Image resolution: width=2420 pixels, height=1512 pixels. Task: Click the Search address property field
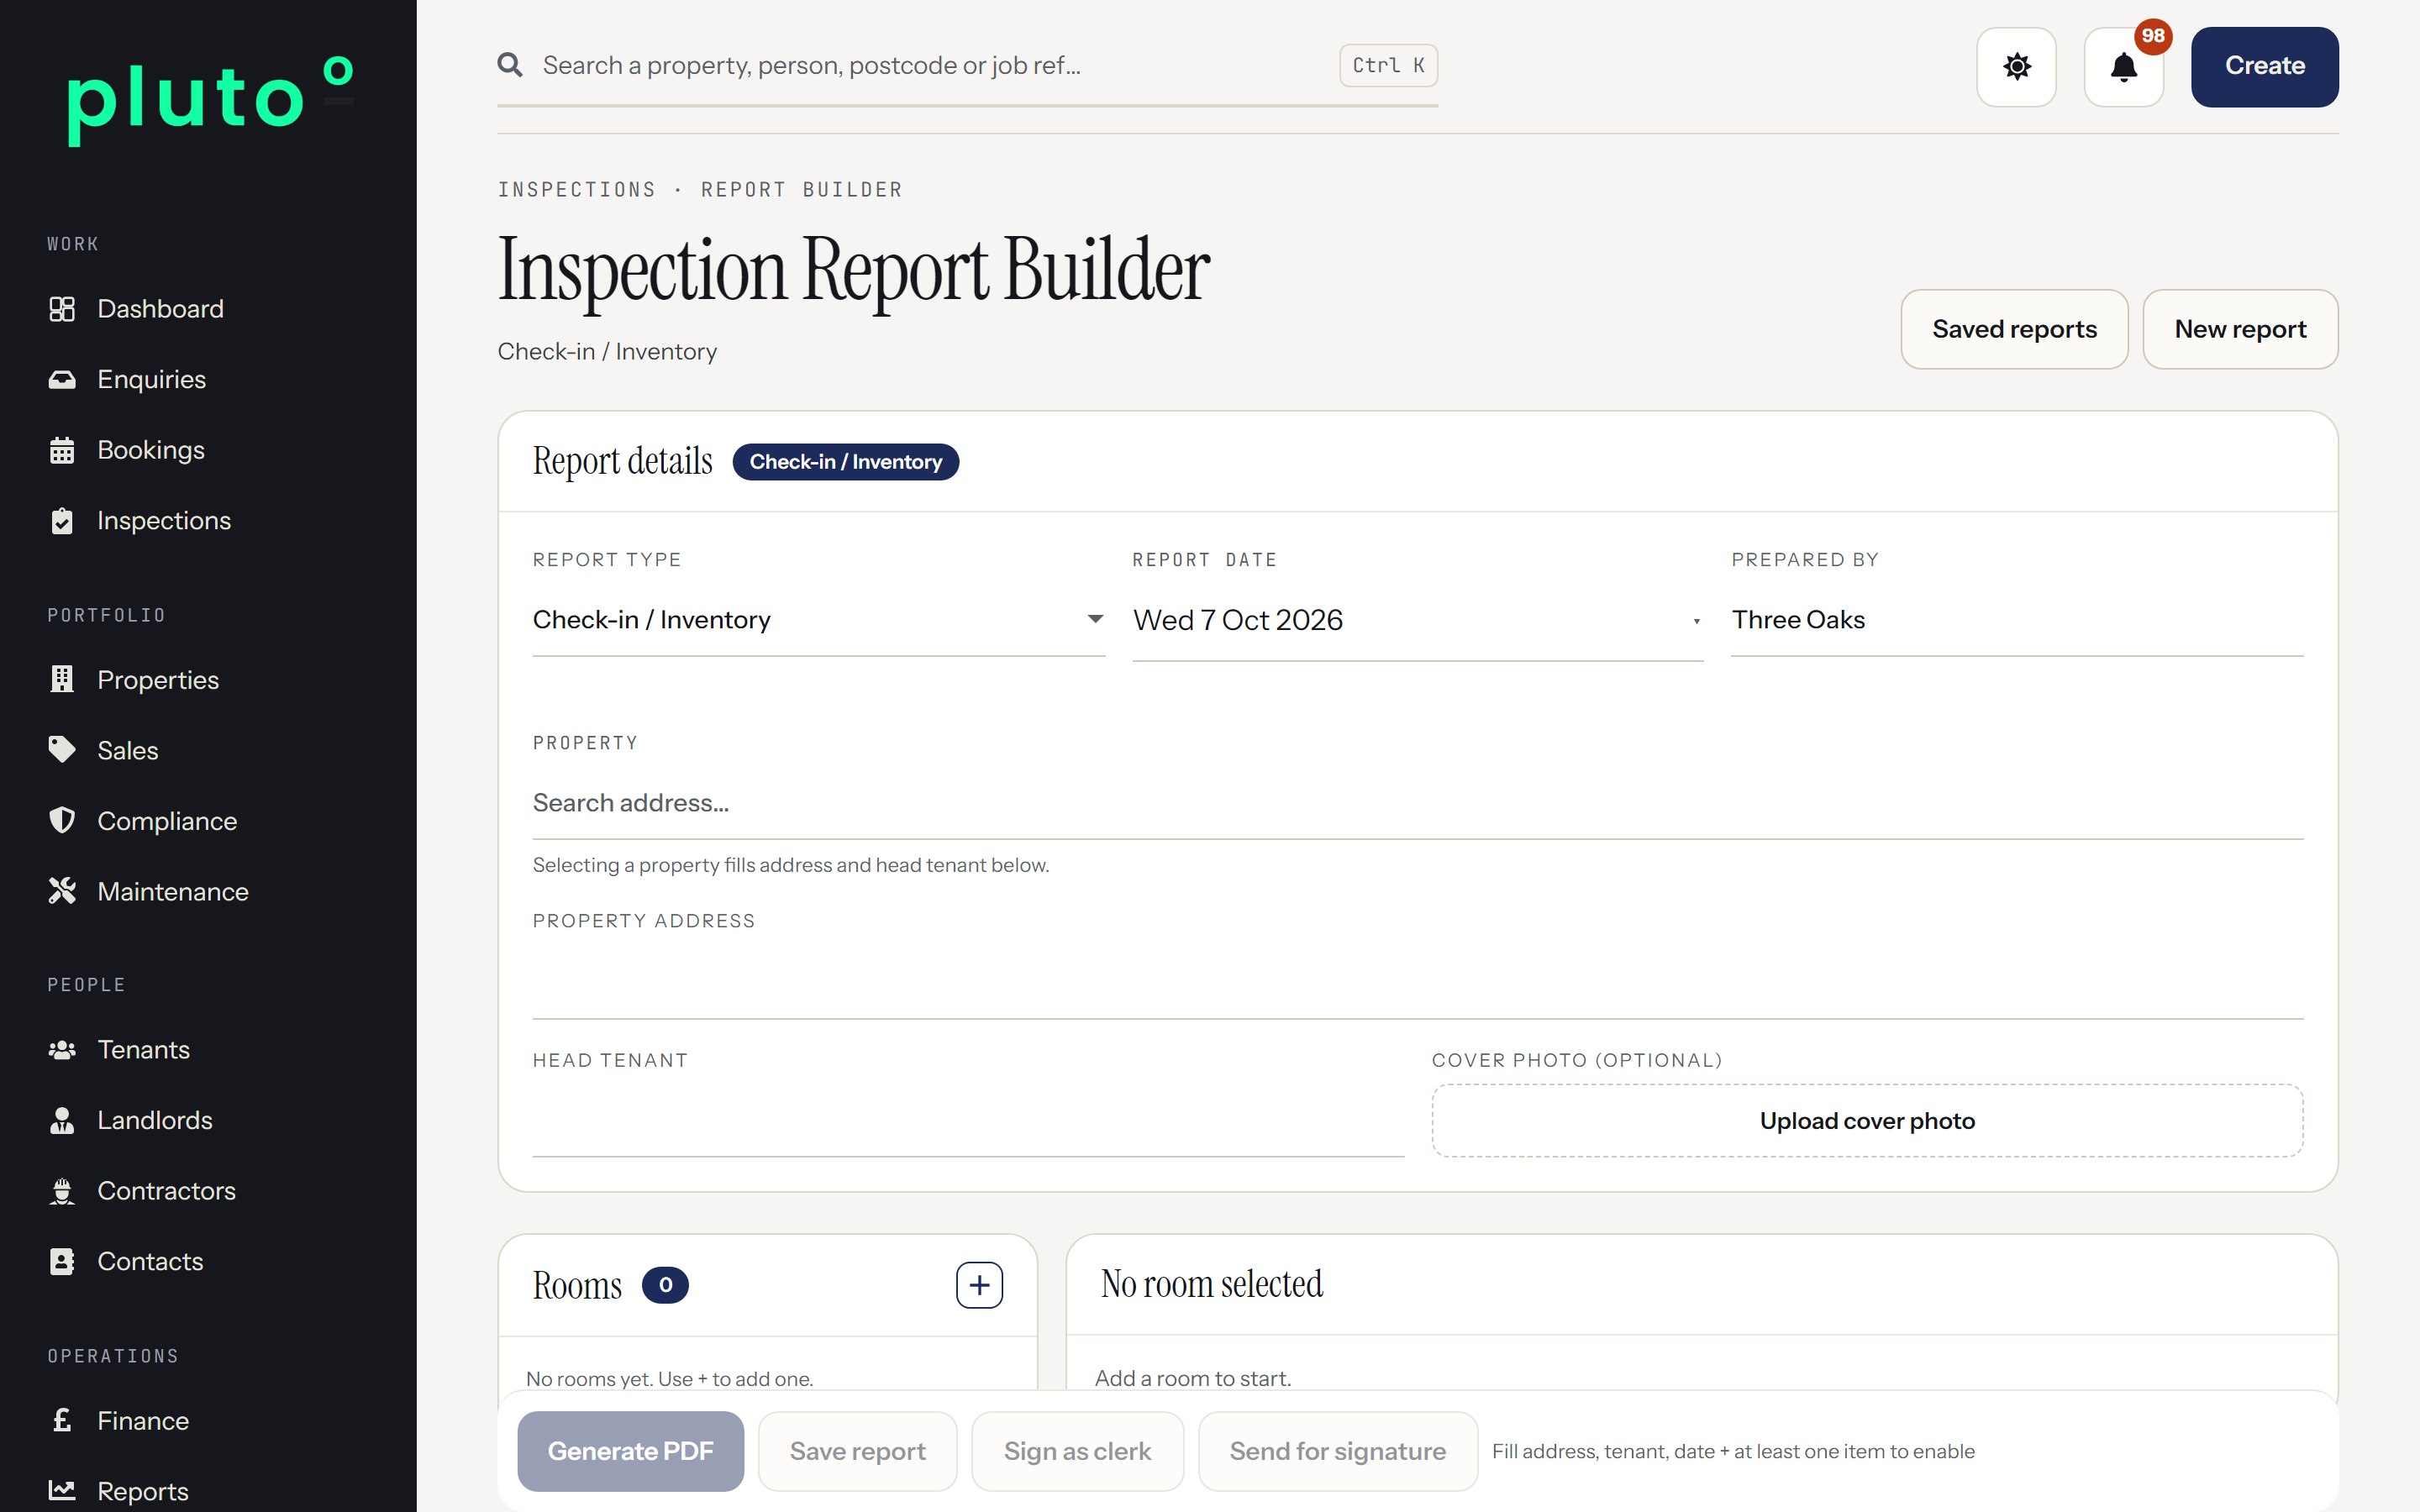(x=1417, y=803)
